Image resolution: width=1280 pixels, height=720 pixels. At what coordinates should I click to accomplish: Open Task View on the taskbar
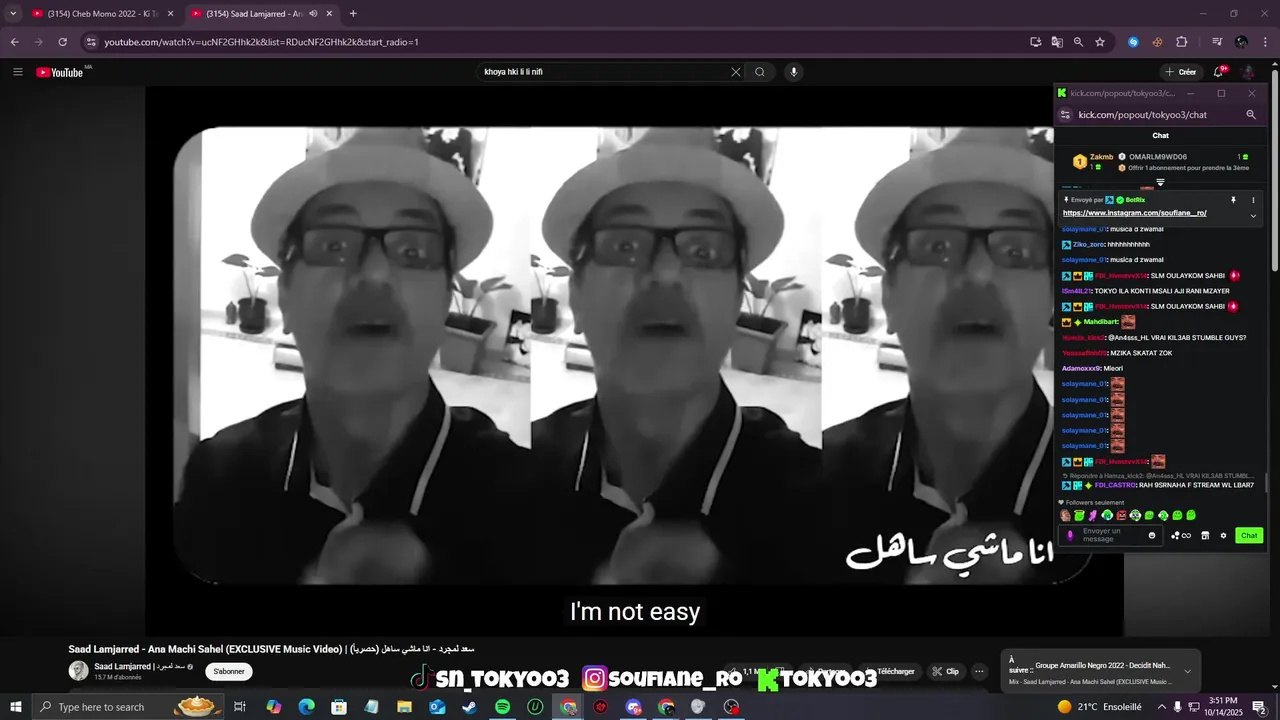pos(240,707)
